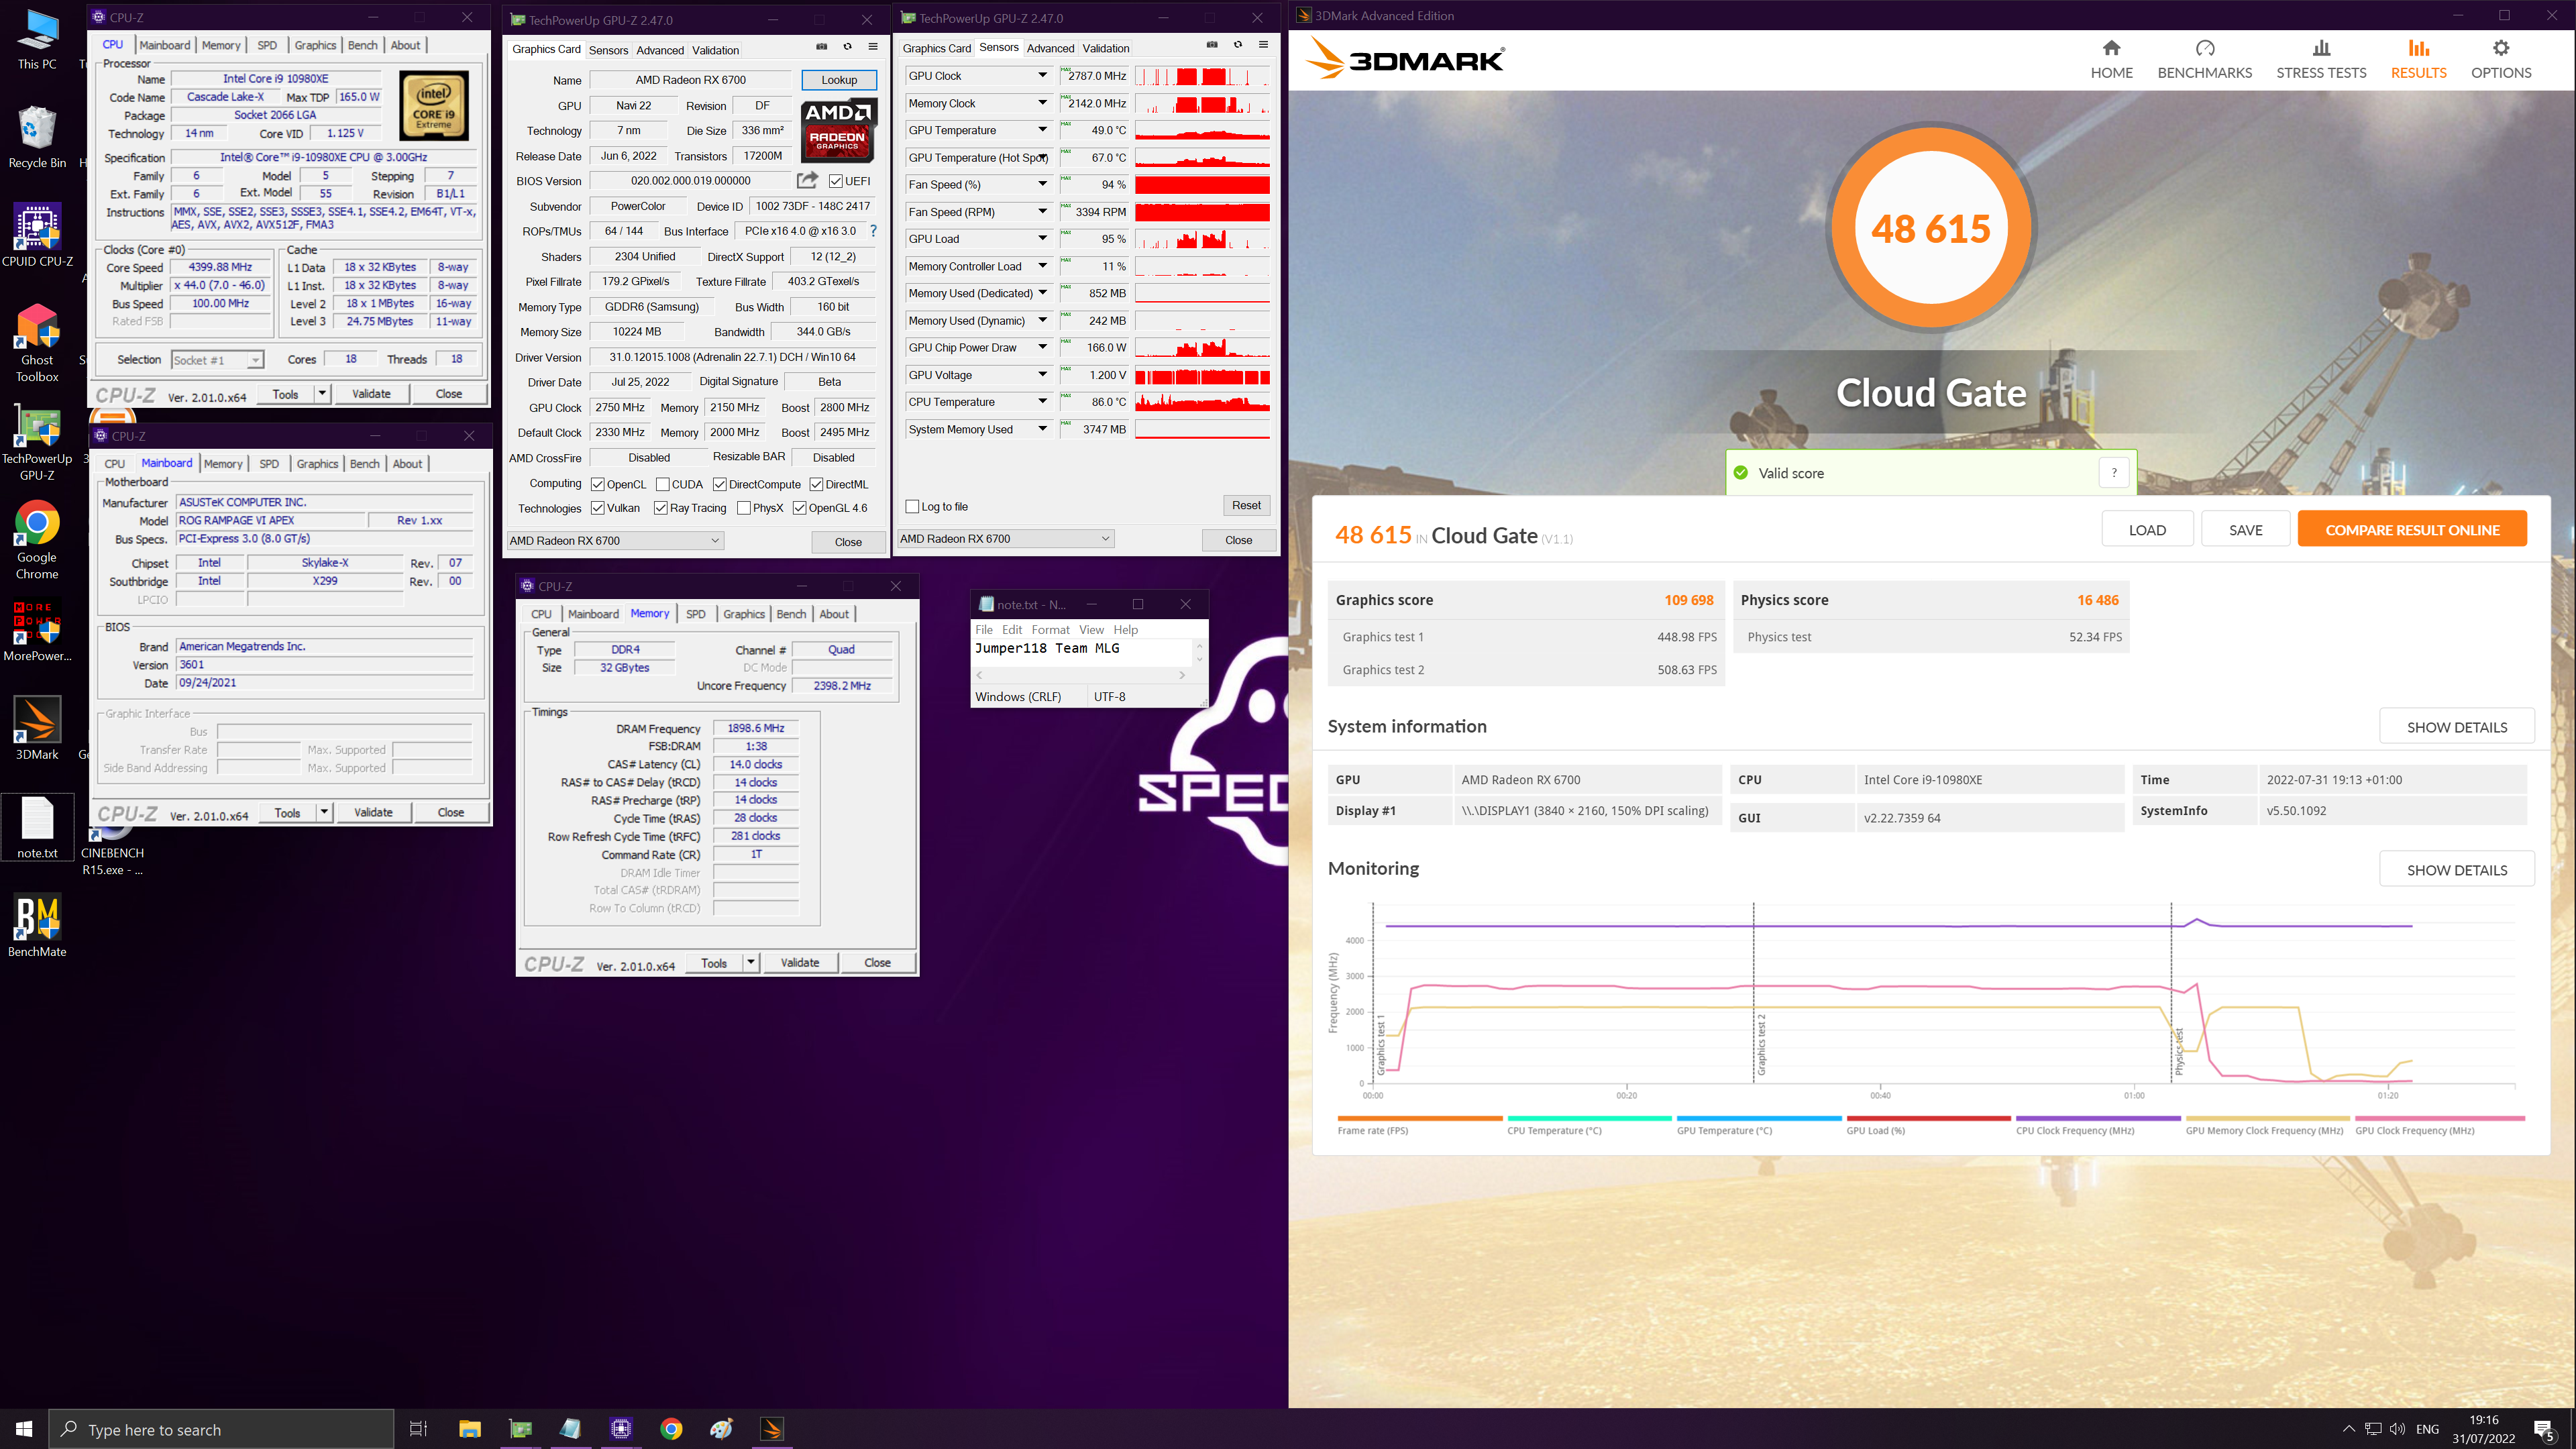Open the CPUID CPU-Z desktop shortcut
The image size is (2576, 1449).
tap(37, 235)
